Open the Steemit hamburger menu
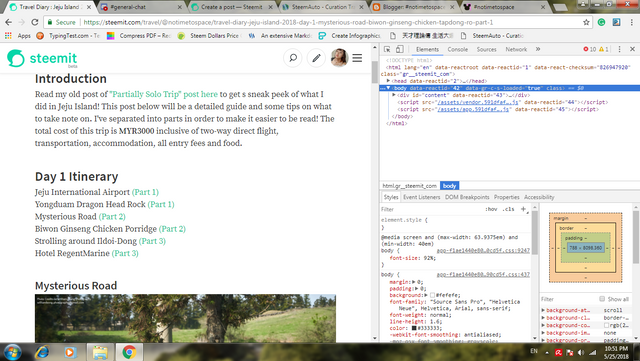 (x=357, y=58)
